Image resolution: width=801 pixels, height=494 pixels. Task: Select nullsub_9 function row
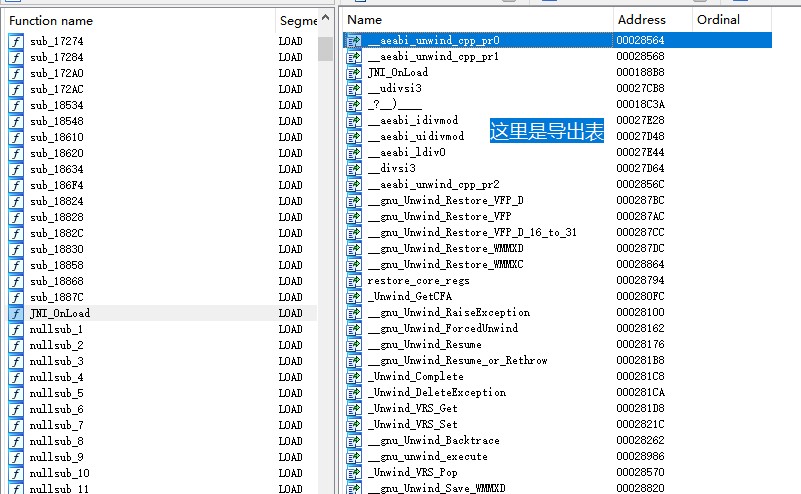162,457
